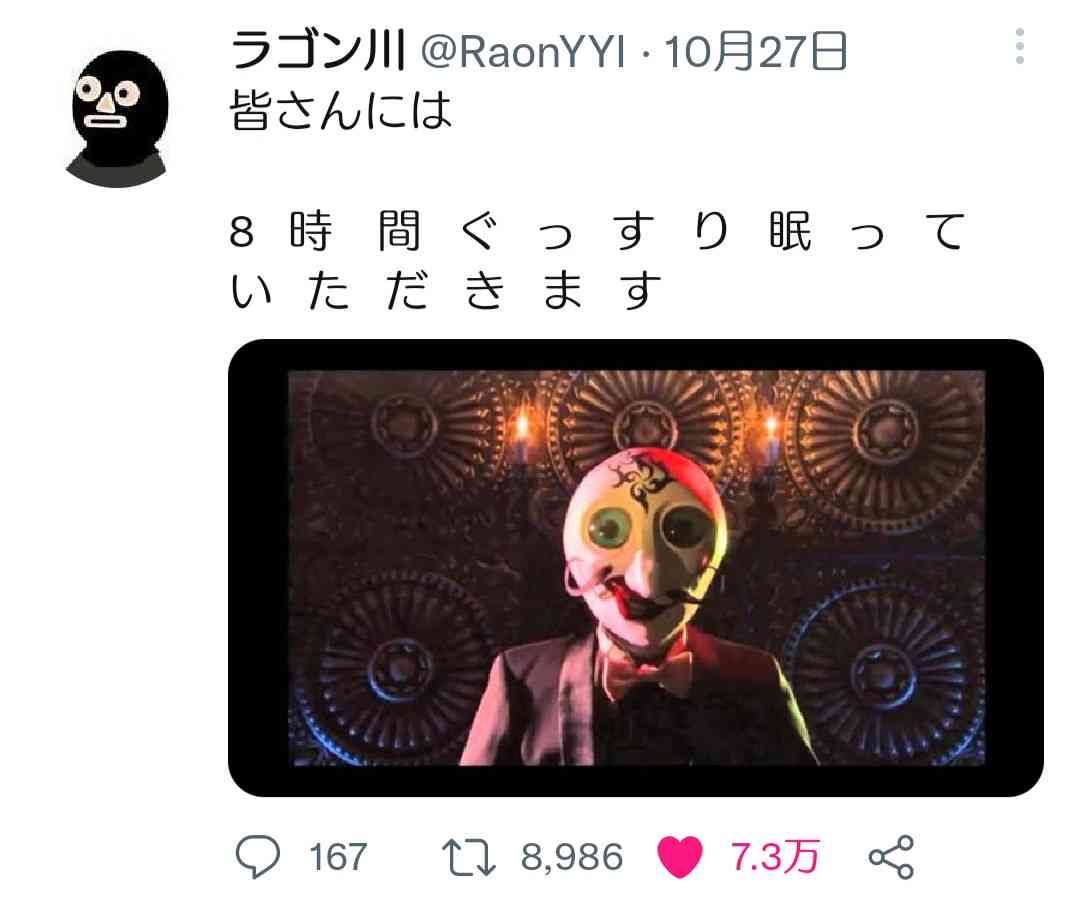Open the @RaonYYI handle

pyautogui.click(x=523, y=52)
